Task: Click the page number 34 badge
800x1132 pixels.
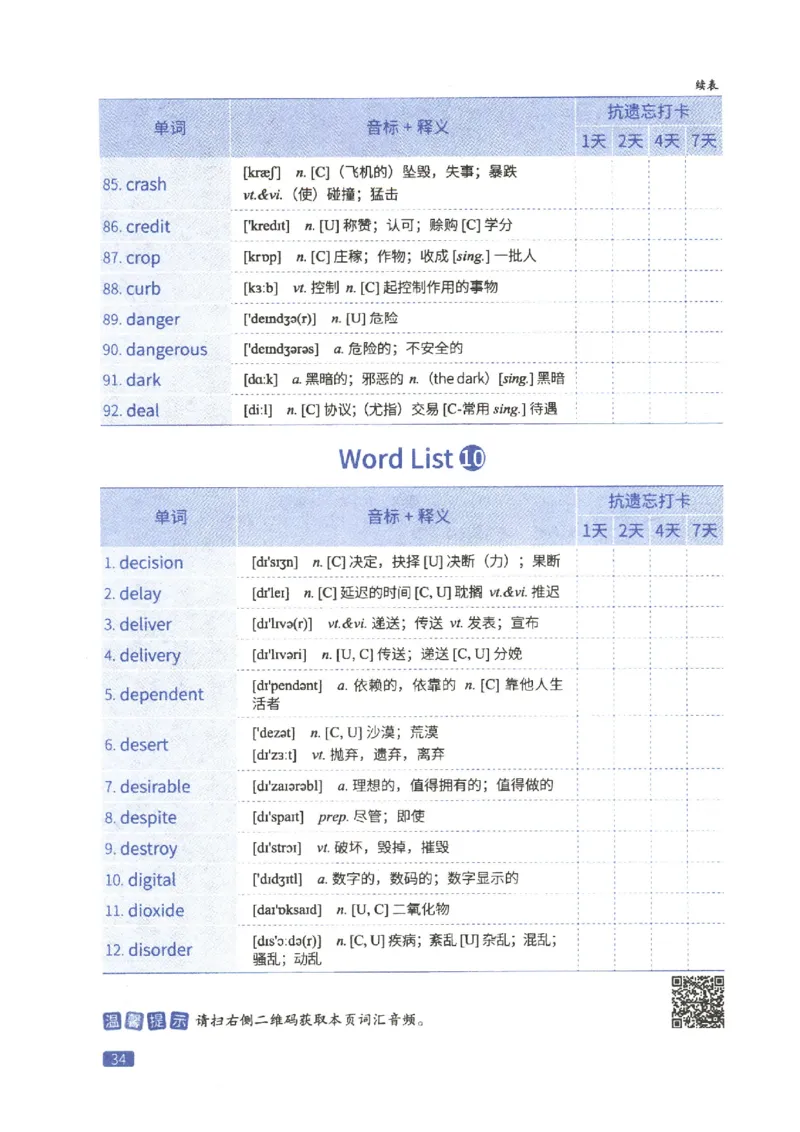Action: pos(117,1057)
